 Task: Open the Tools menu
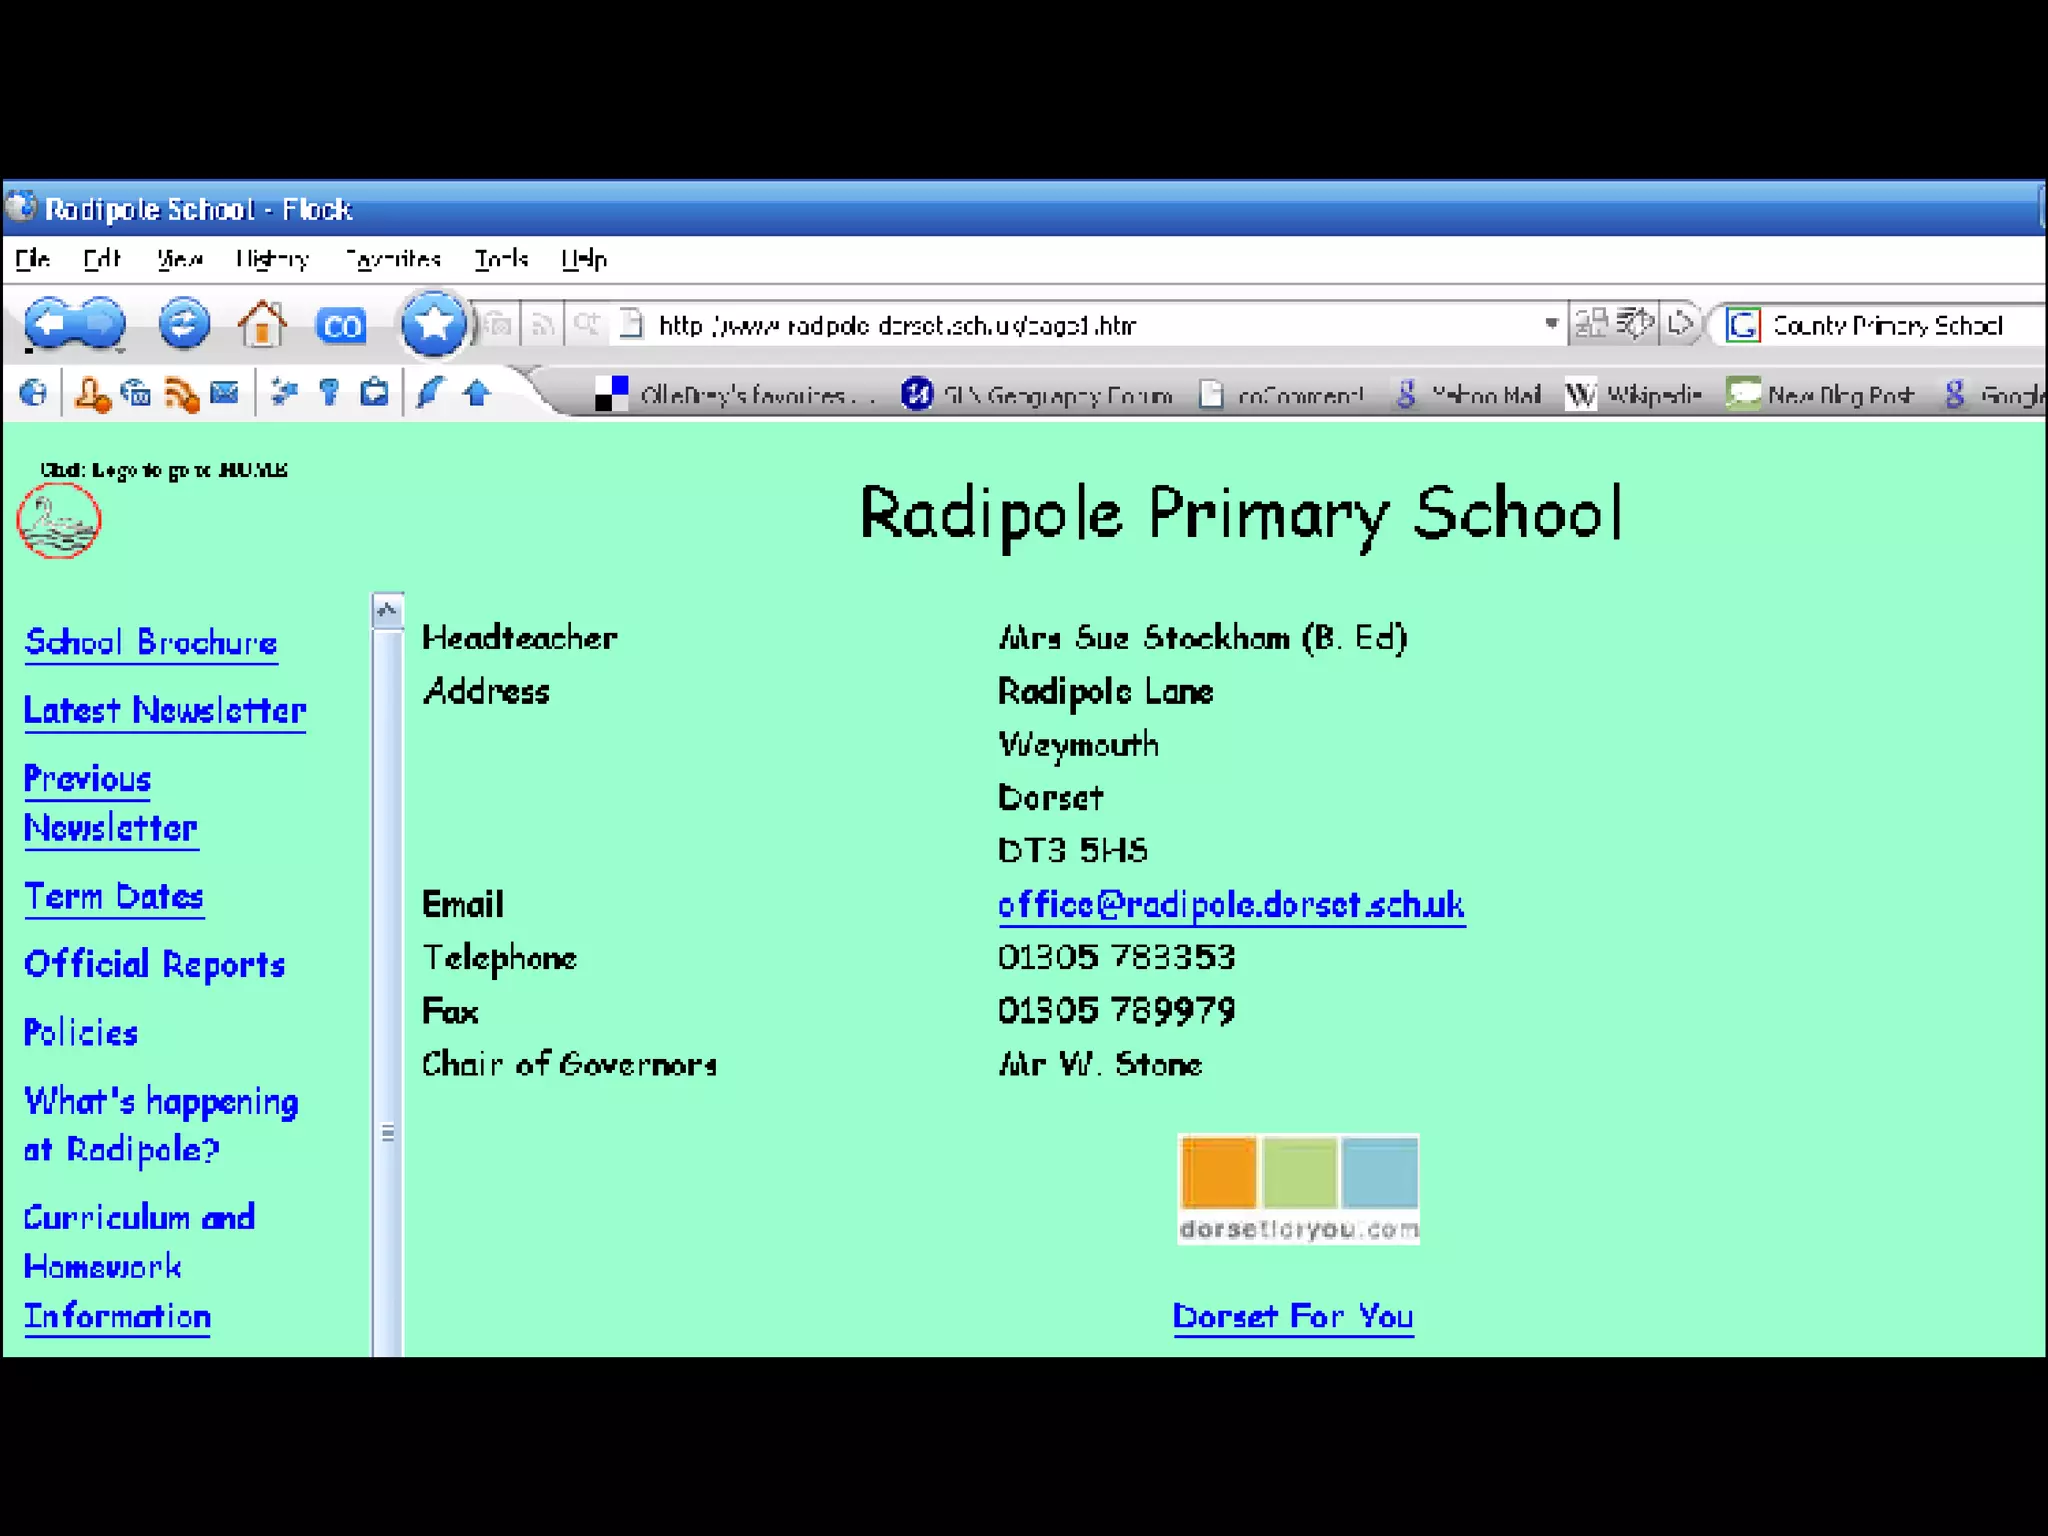pyautogui.click(x=501, y=260)
